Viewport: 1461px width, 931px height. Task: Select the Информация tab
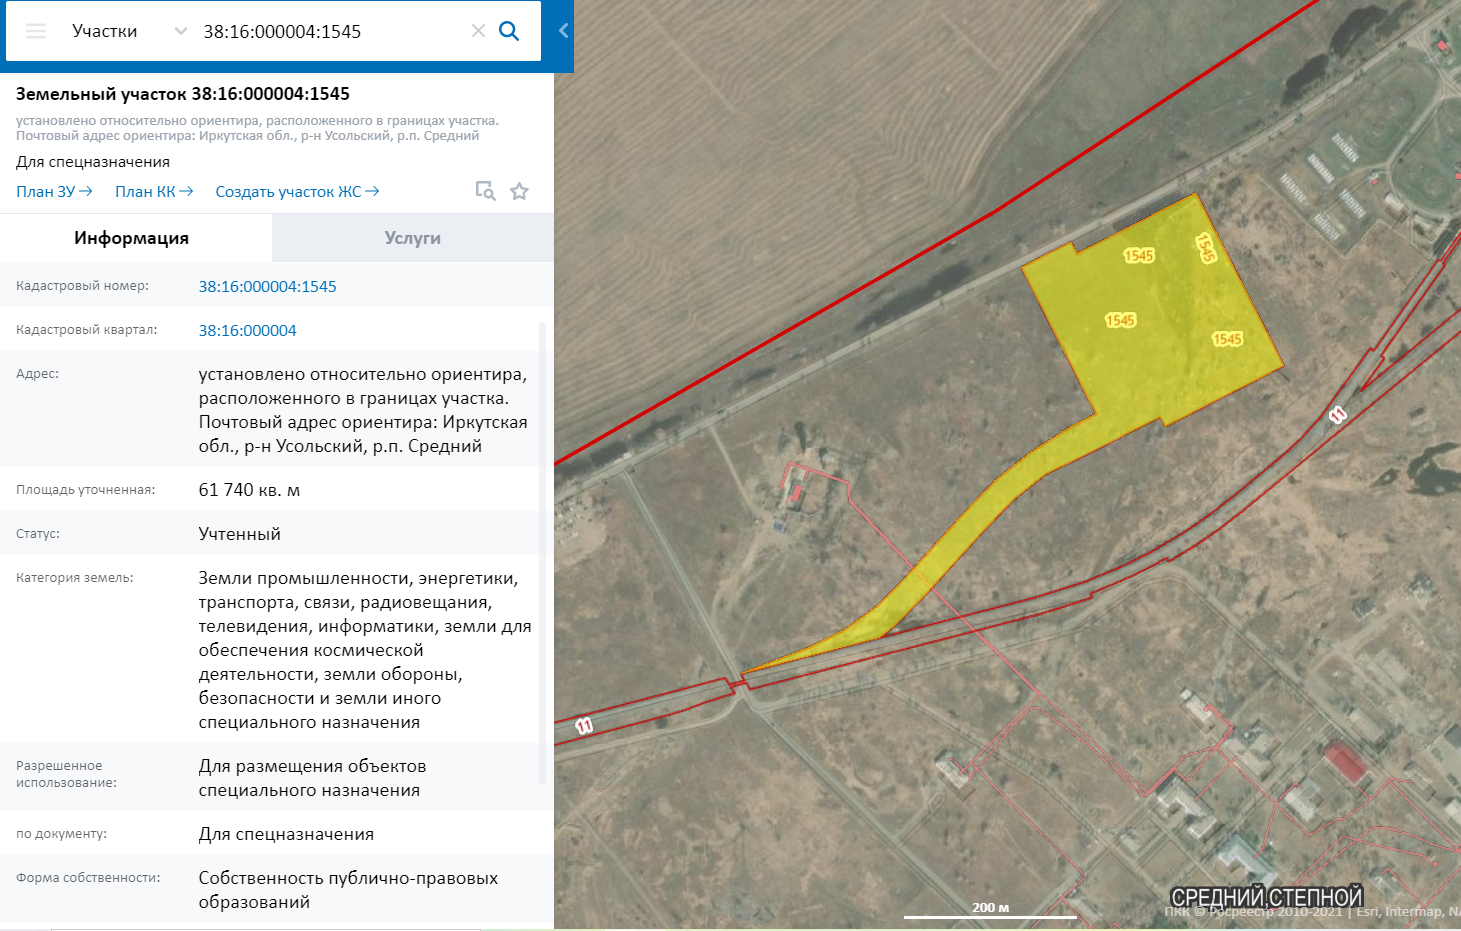(131, 238)
